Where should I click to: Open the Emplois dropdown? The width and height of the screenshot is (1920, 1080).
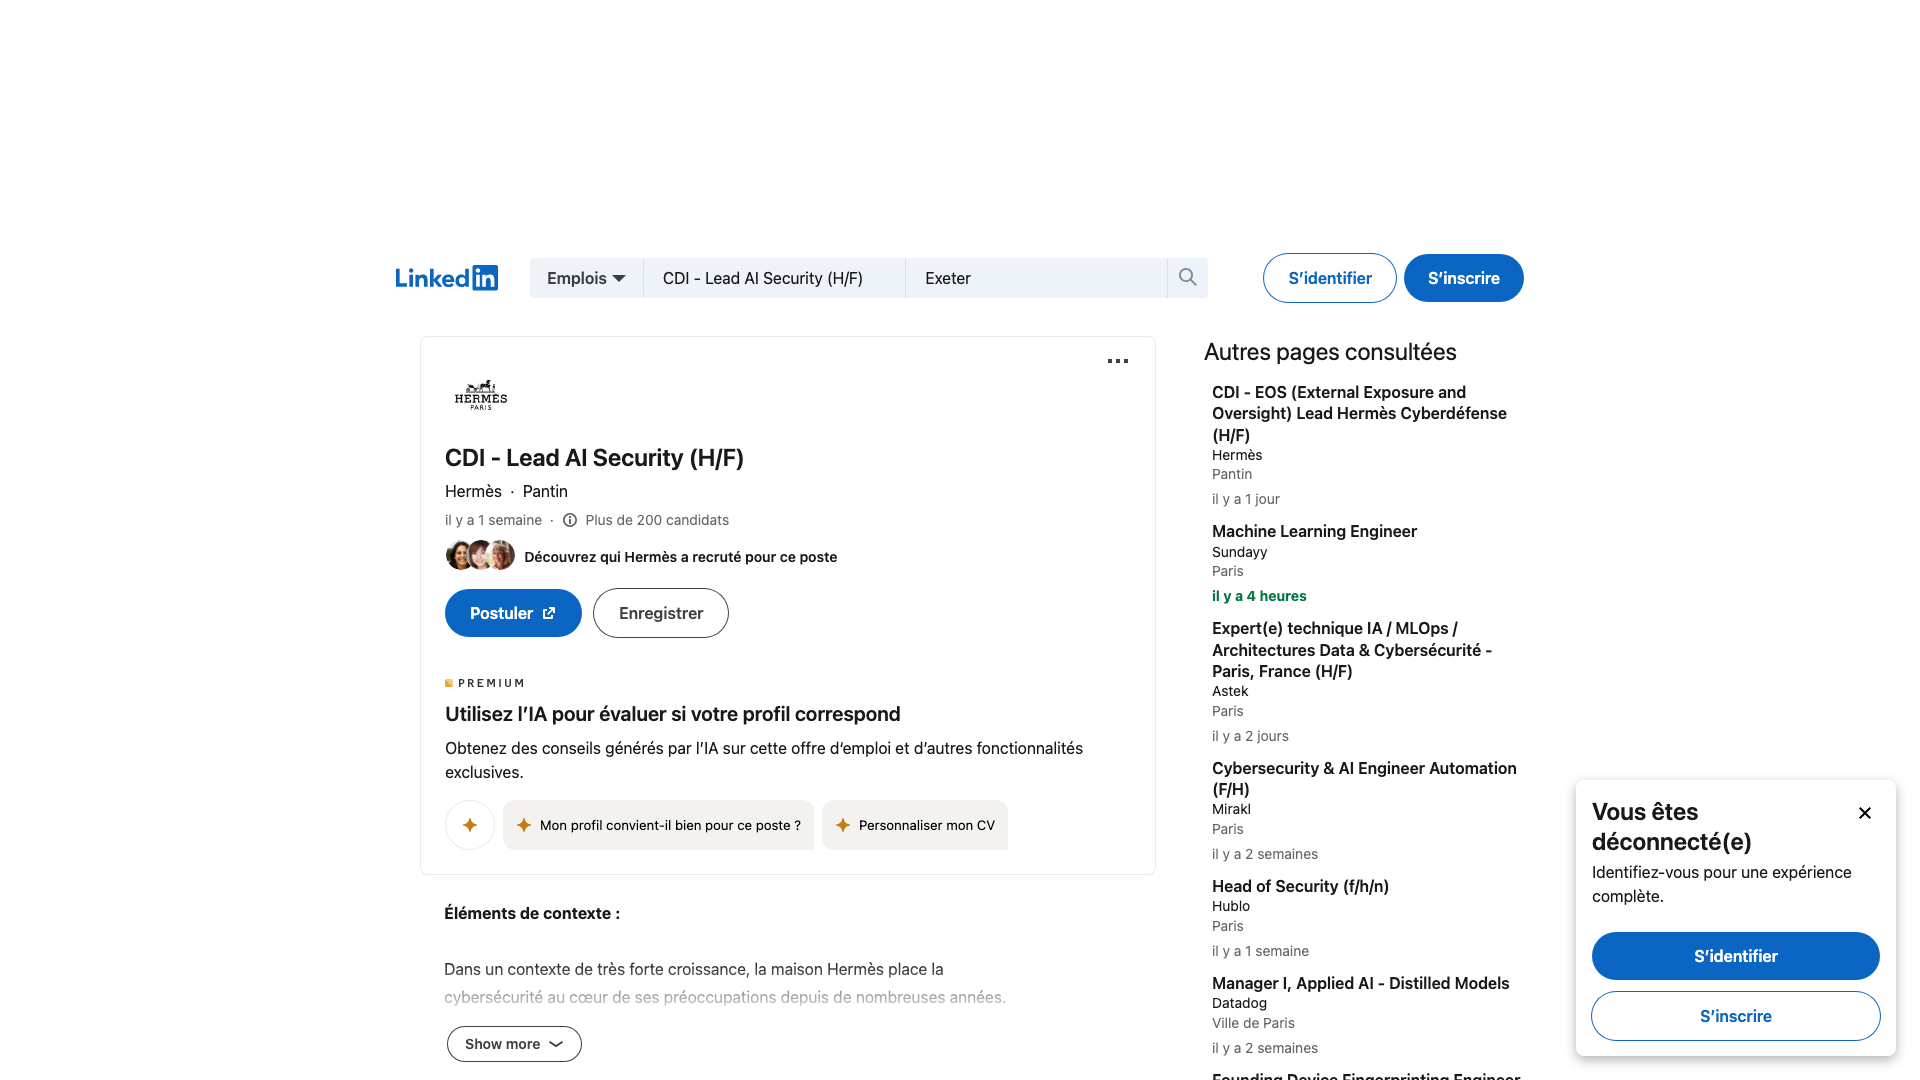click(586, 278)
